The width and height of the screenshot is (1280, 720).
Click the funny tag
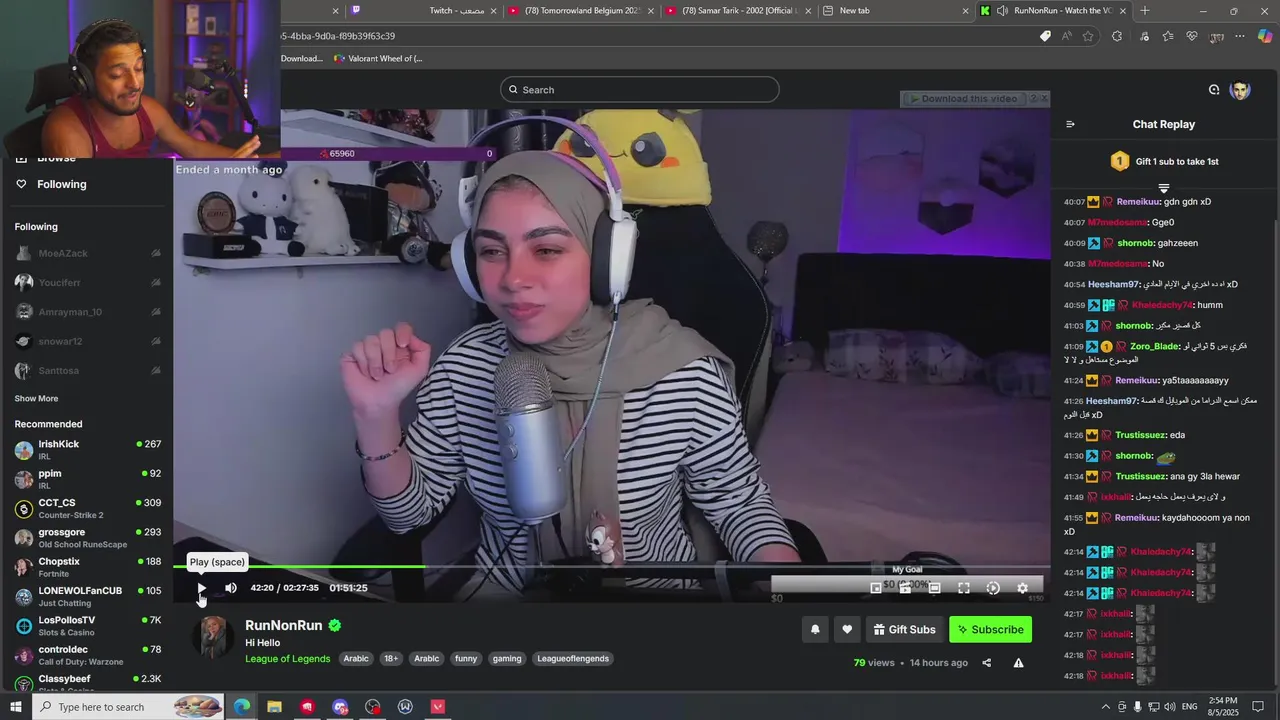(466, 659)
